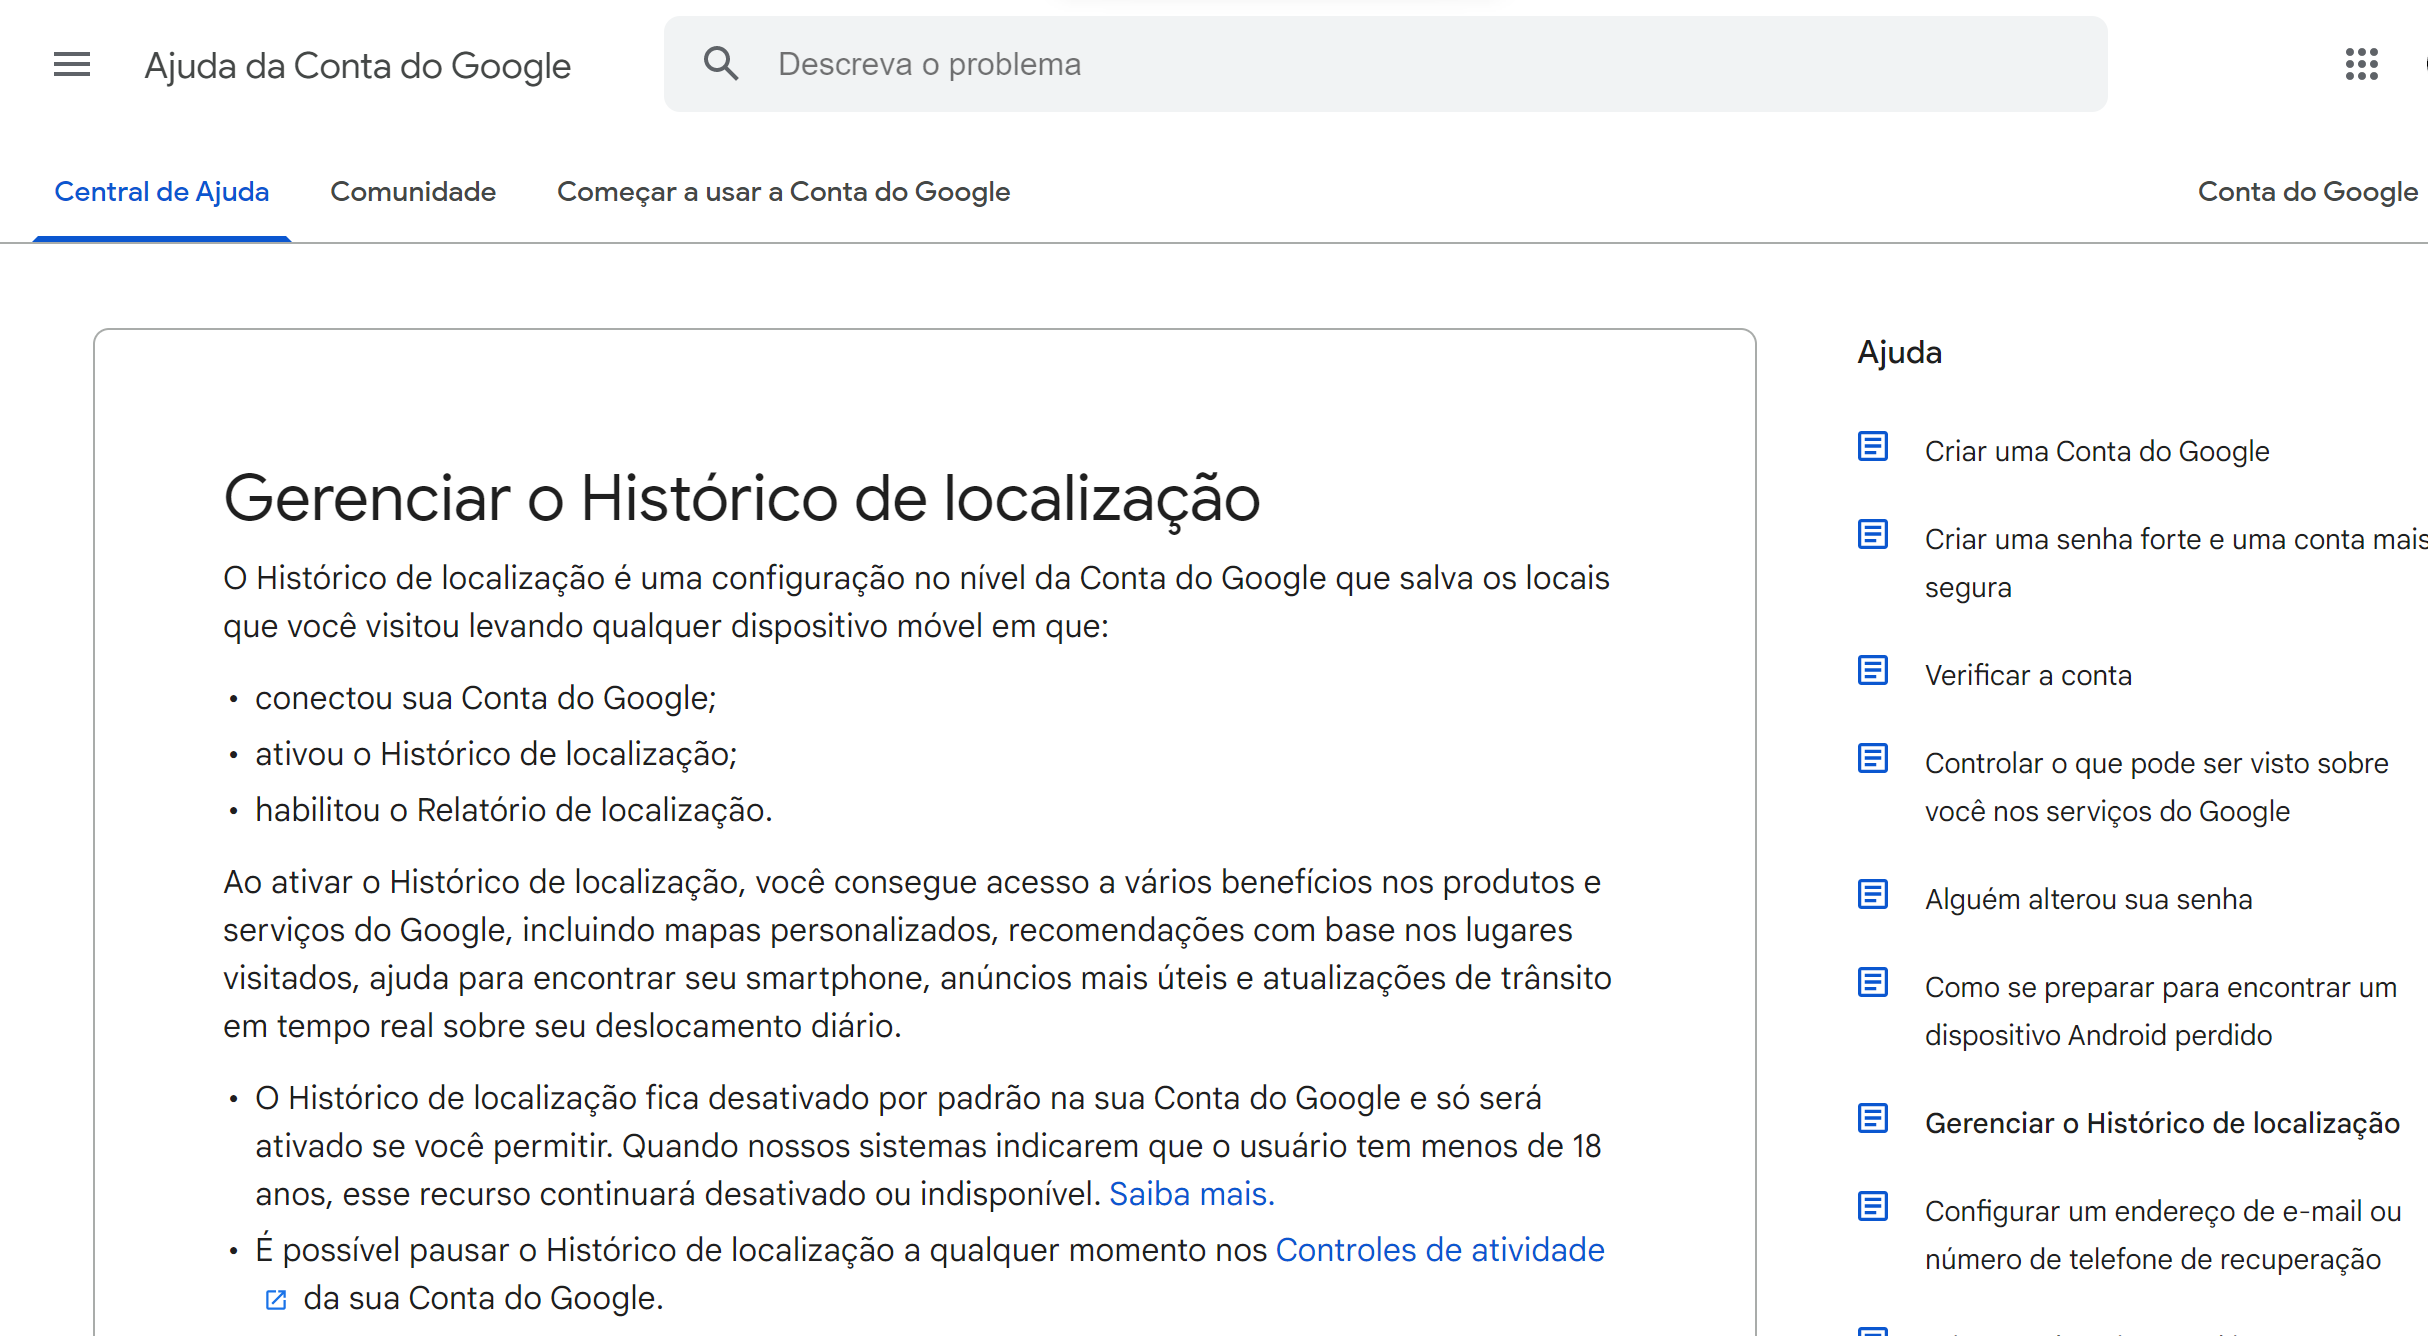Open the 'Começar a usar a Conta do Google' tab
The width and height of the screenshot is (2428, 1336).
[x=784, y=191]
